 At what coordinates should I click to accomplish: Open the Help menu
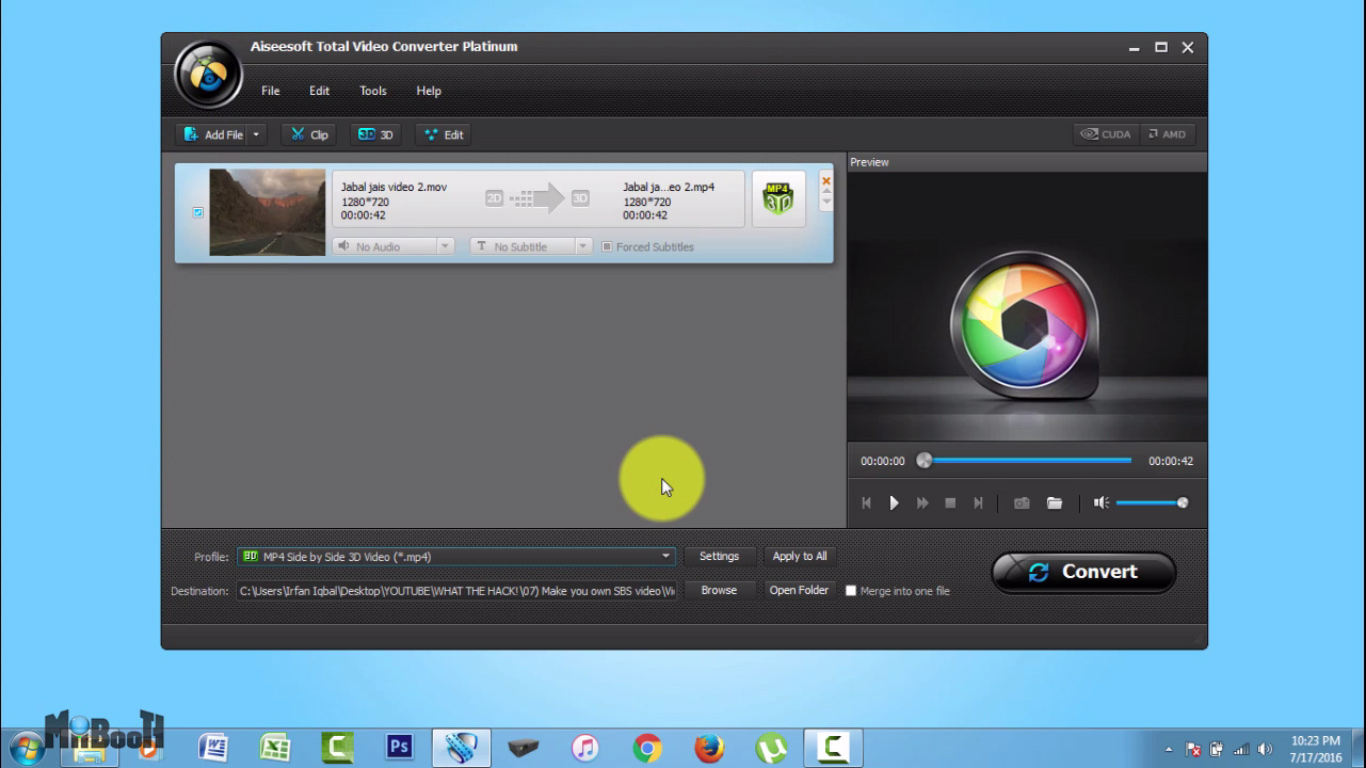point(428,91)
